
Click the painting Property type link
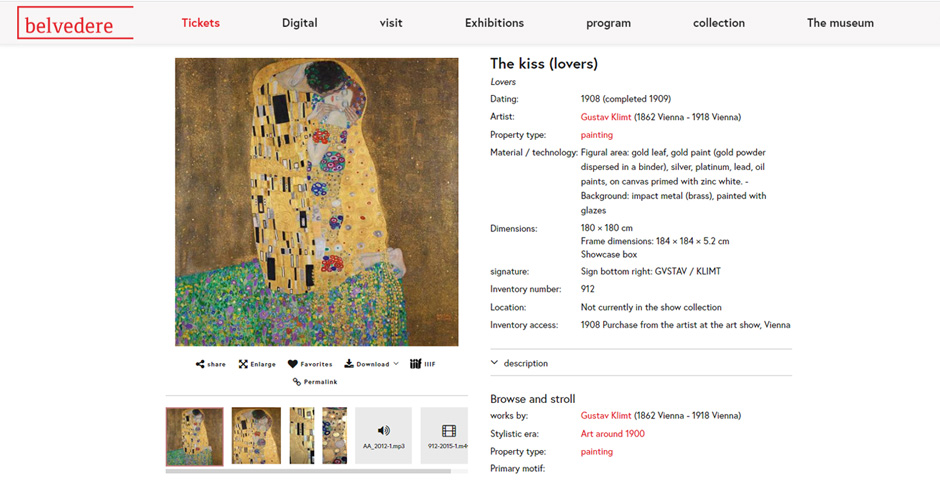pos(596,135)
